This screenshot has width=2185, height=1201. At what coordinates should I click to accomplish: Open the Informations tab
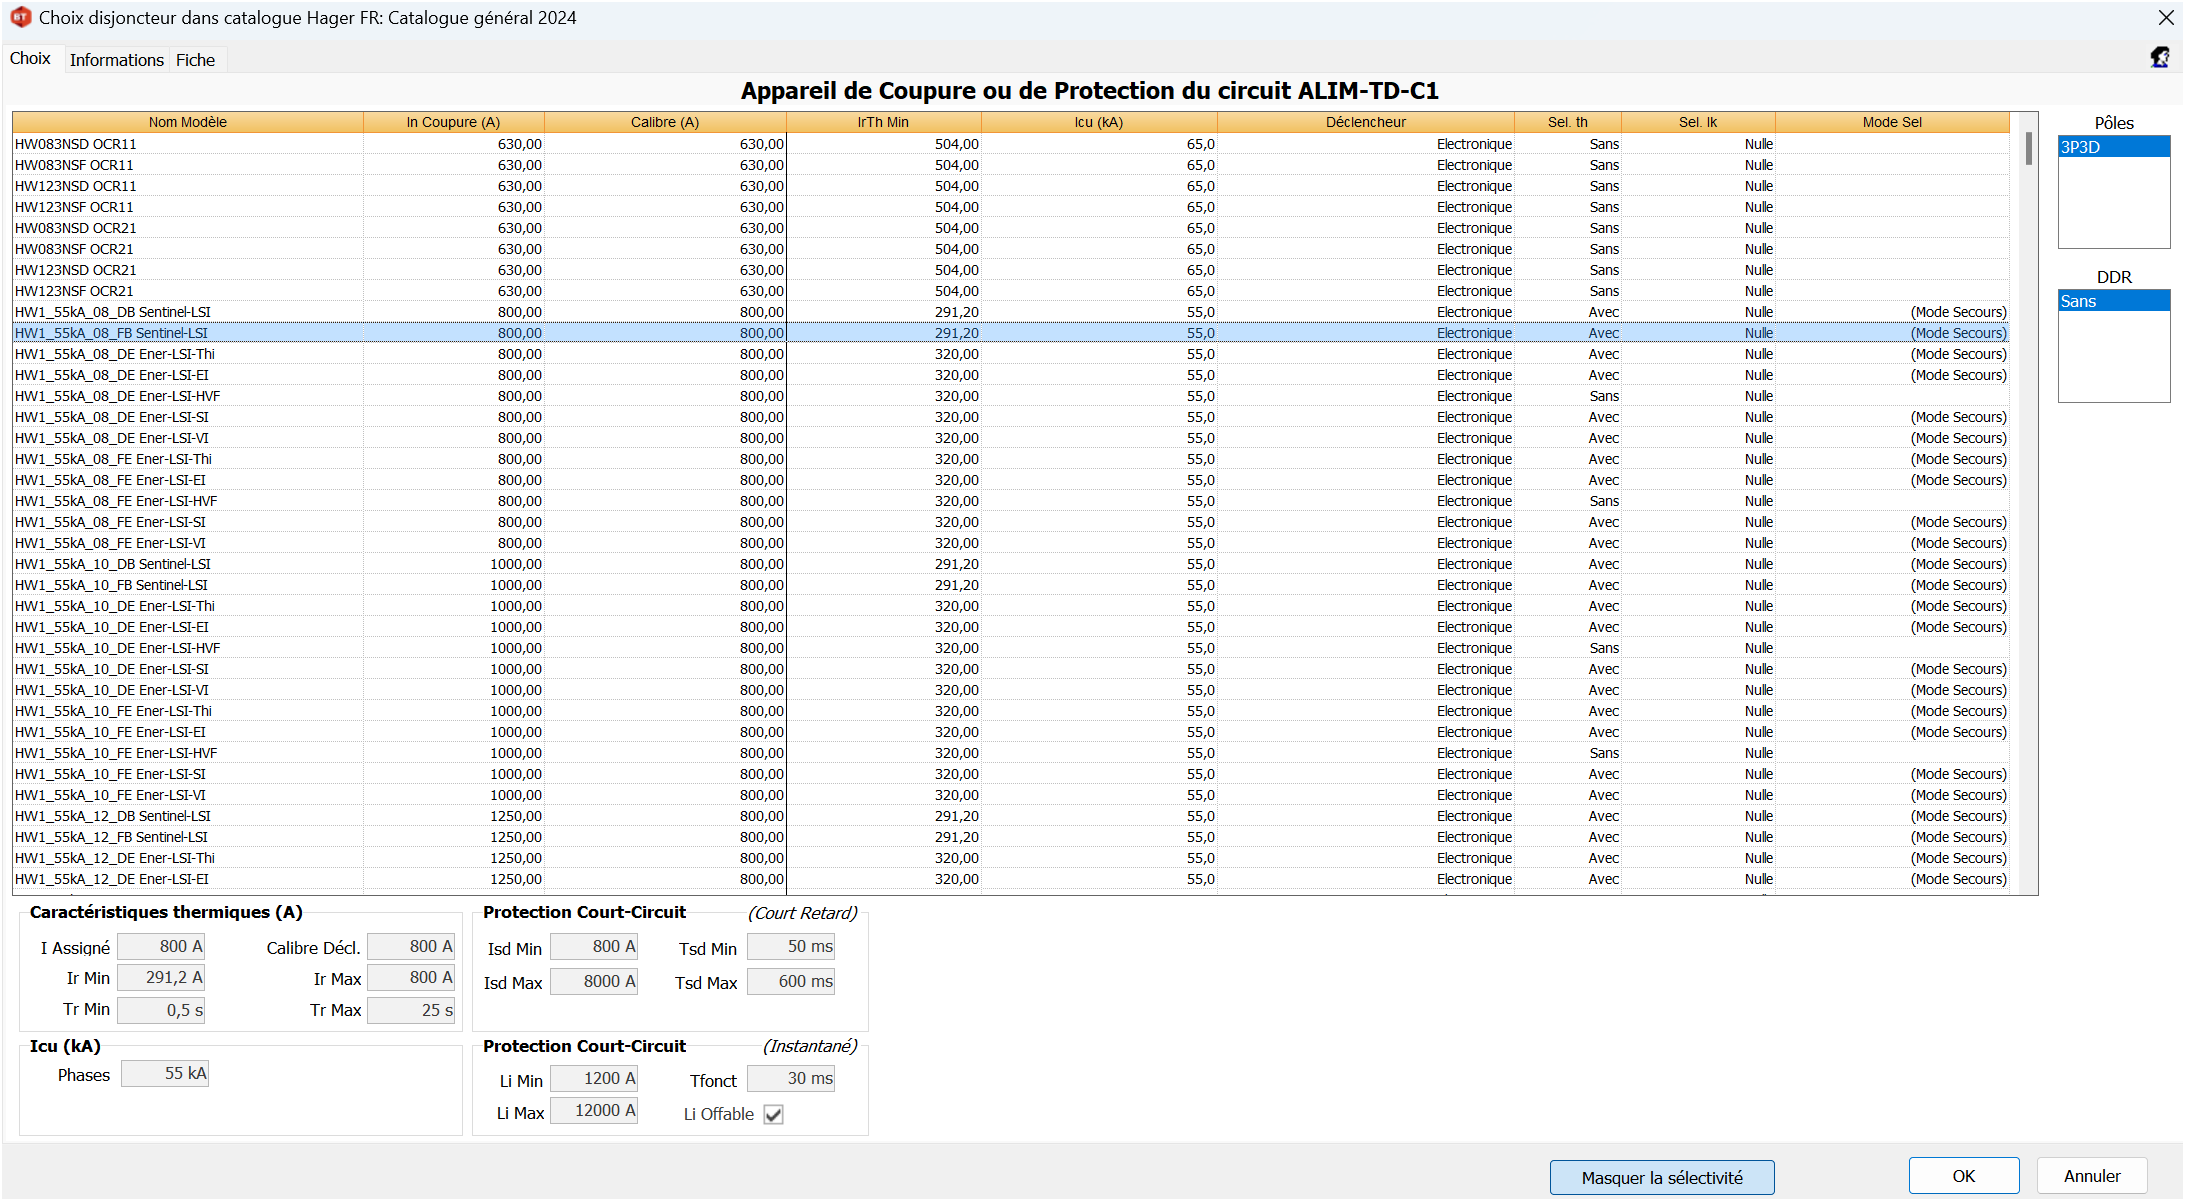point(116,60)
